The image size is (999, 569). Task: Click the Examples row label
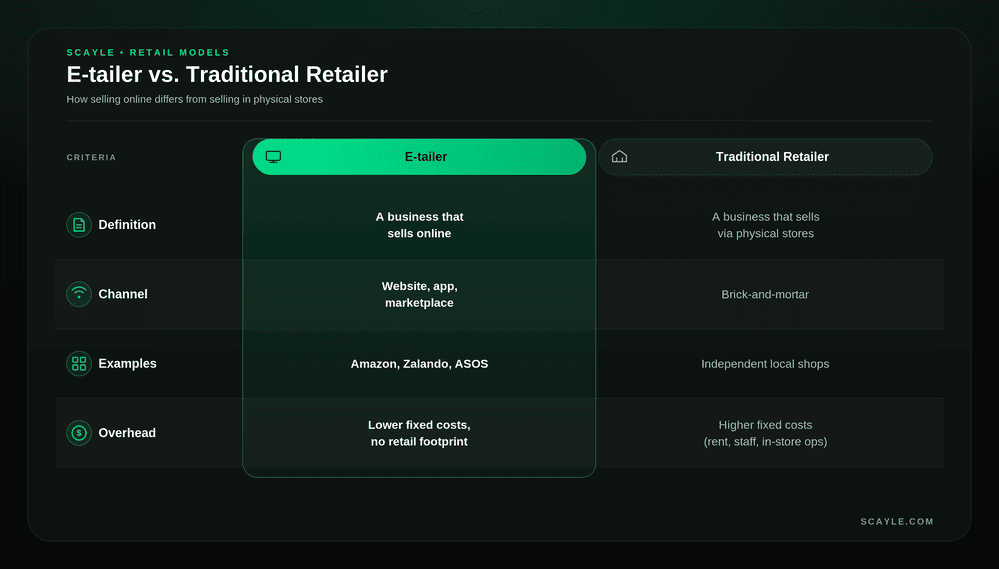[127, 363]
